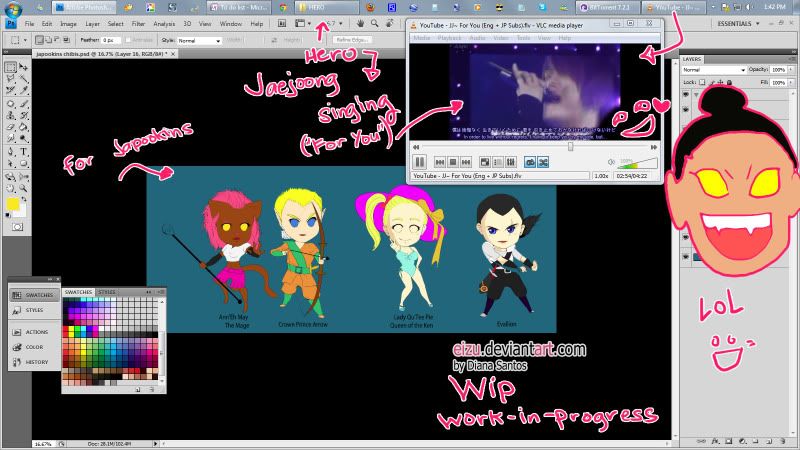Open VLC Media menu

[x=421, y=38]
